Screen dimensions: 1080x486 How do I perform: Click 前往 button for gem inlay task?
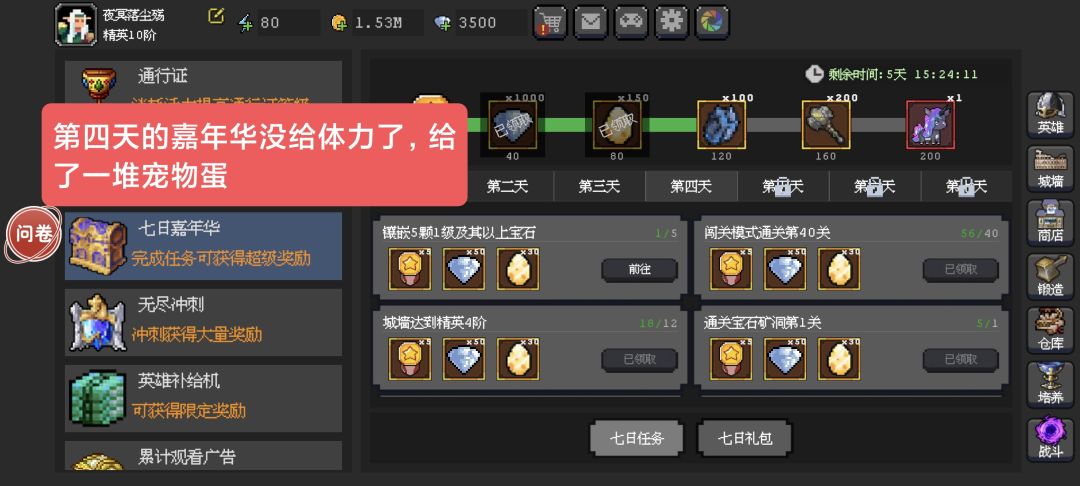639,270
